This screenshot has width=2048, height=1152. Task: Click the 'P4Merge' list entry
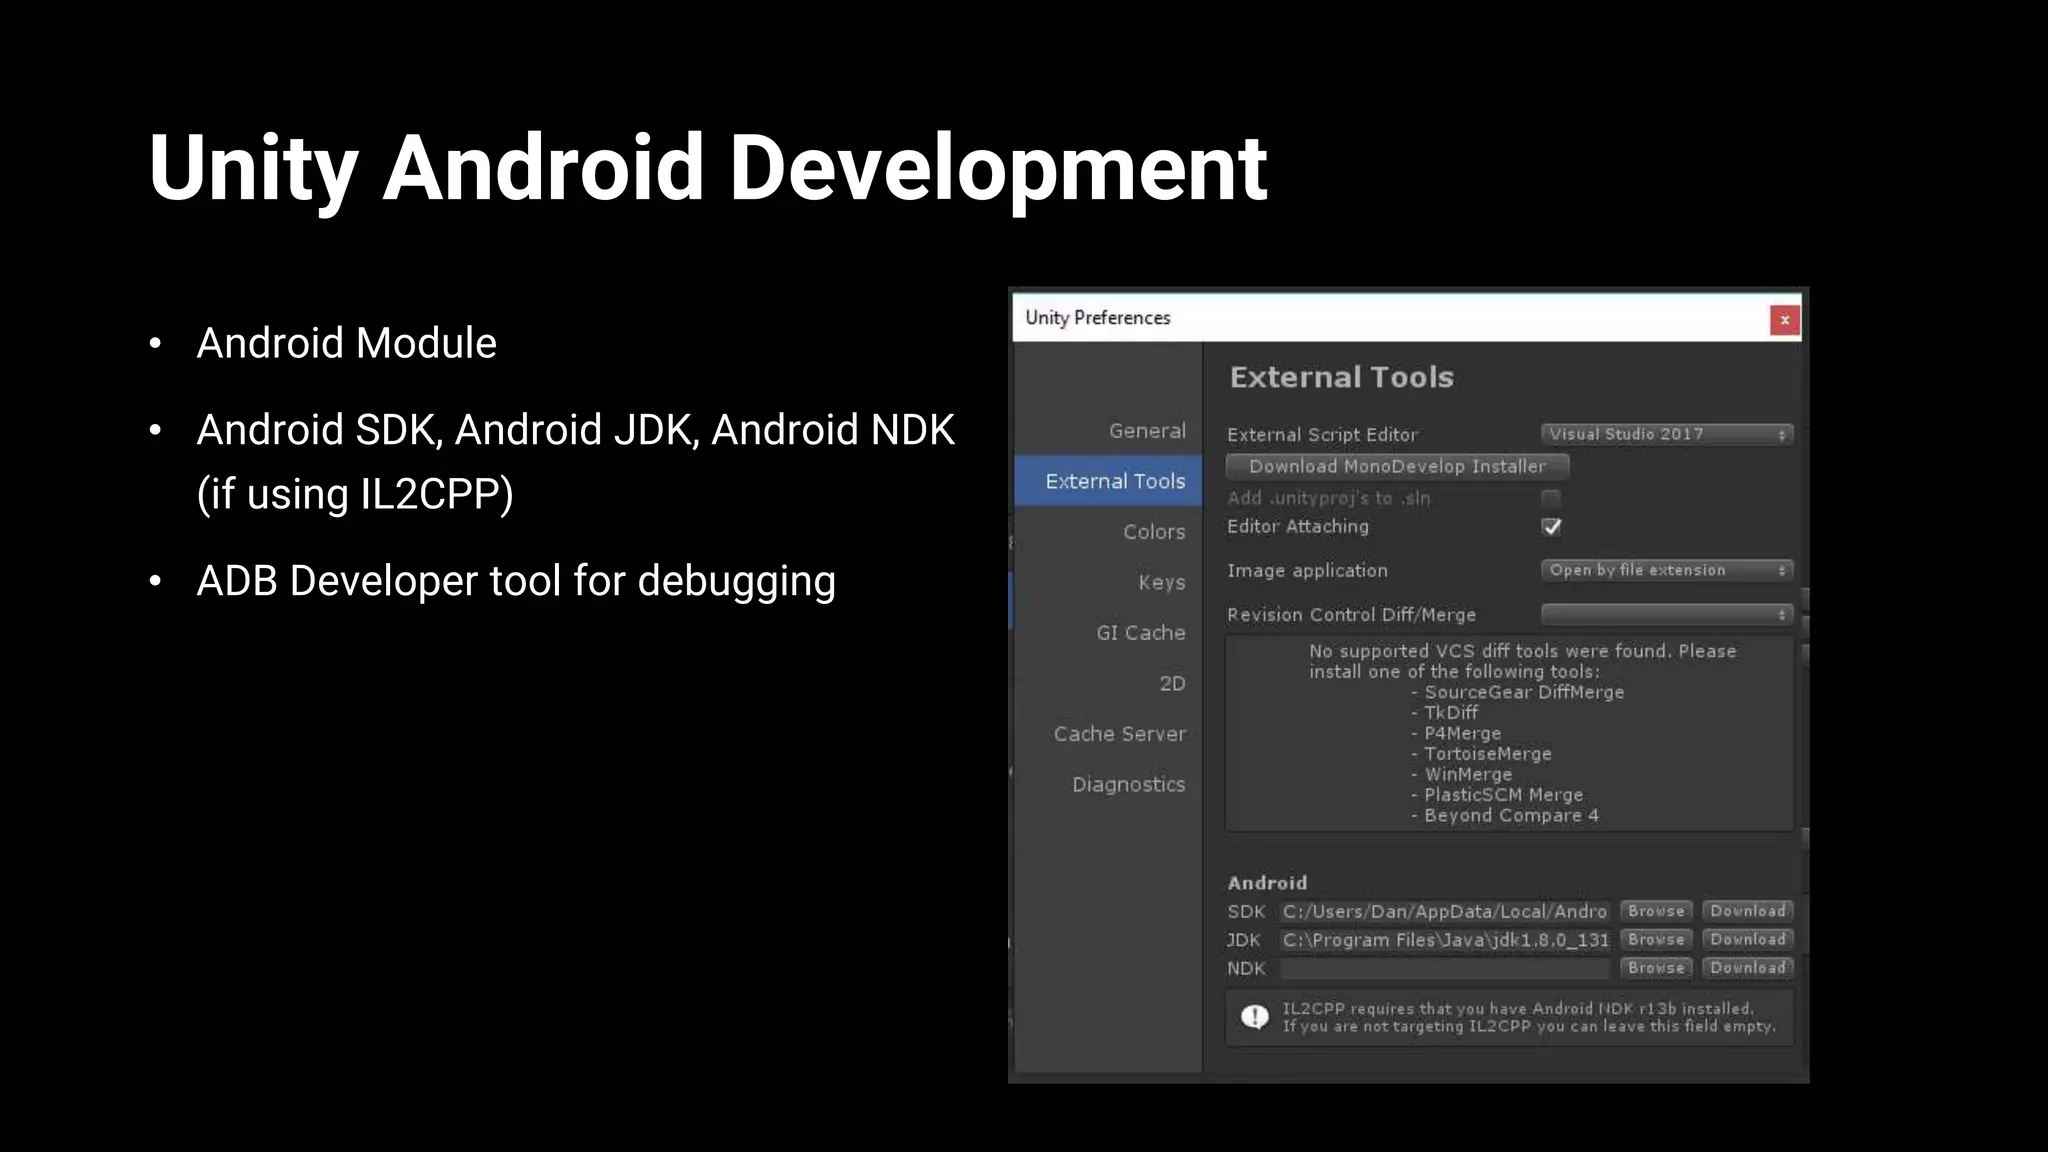(x=1456, y=733)
